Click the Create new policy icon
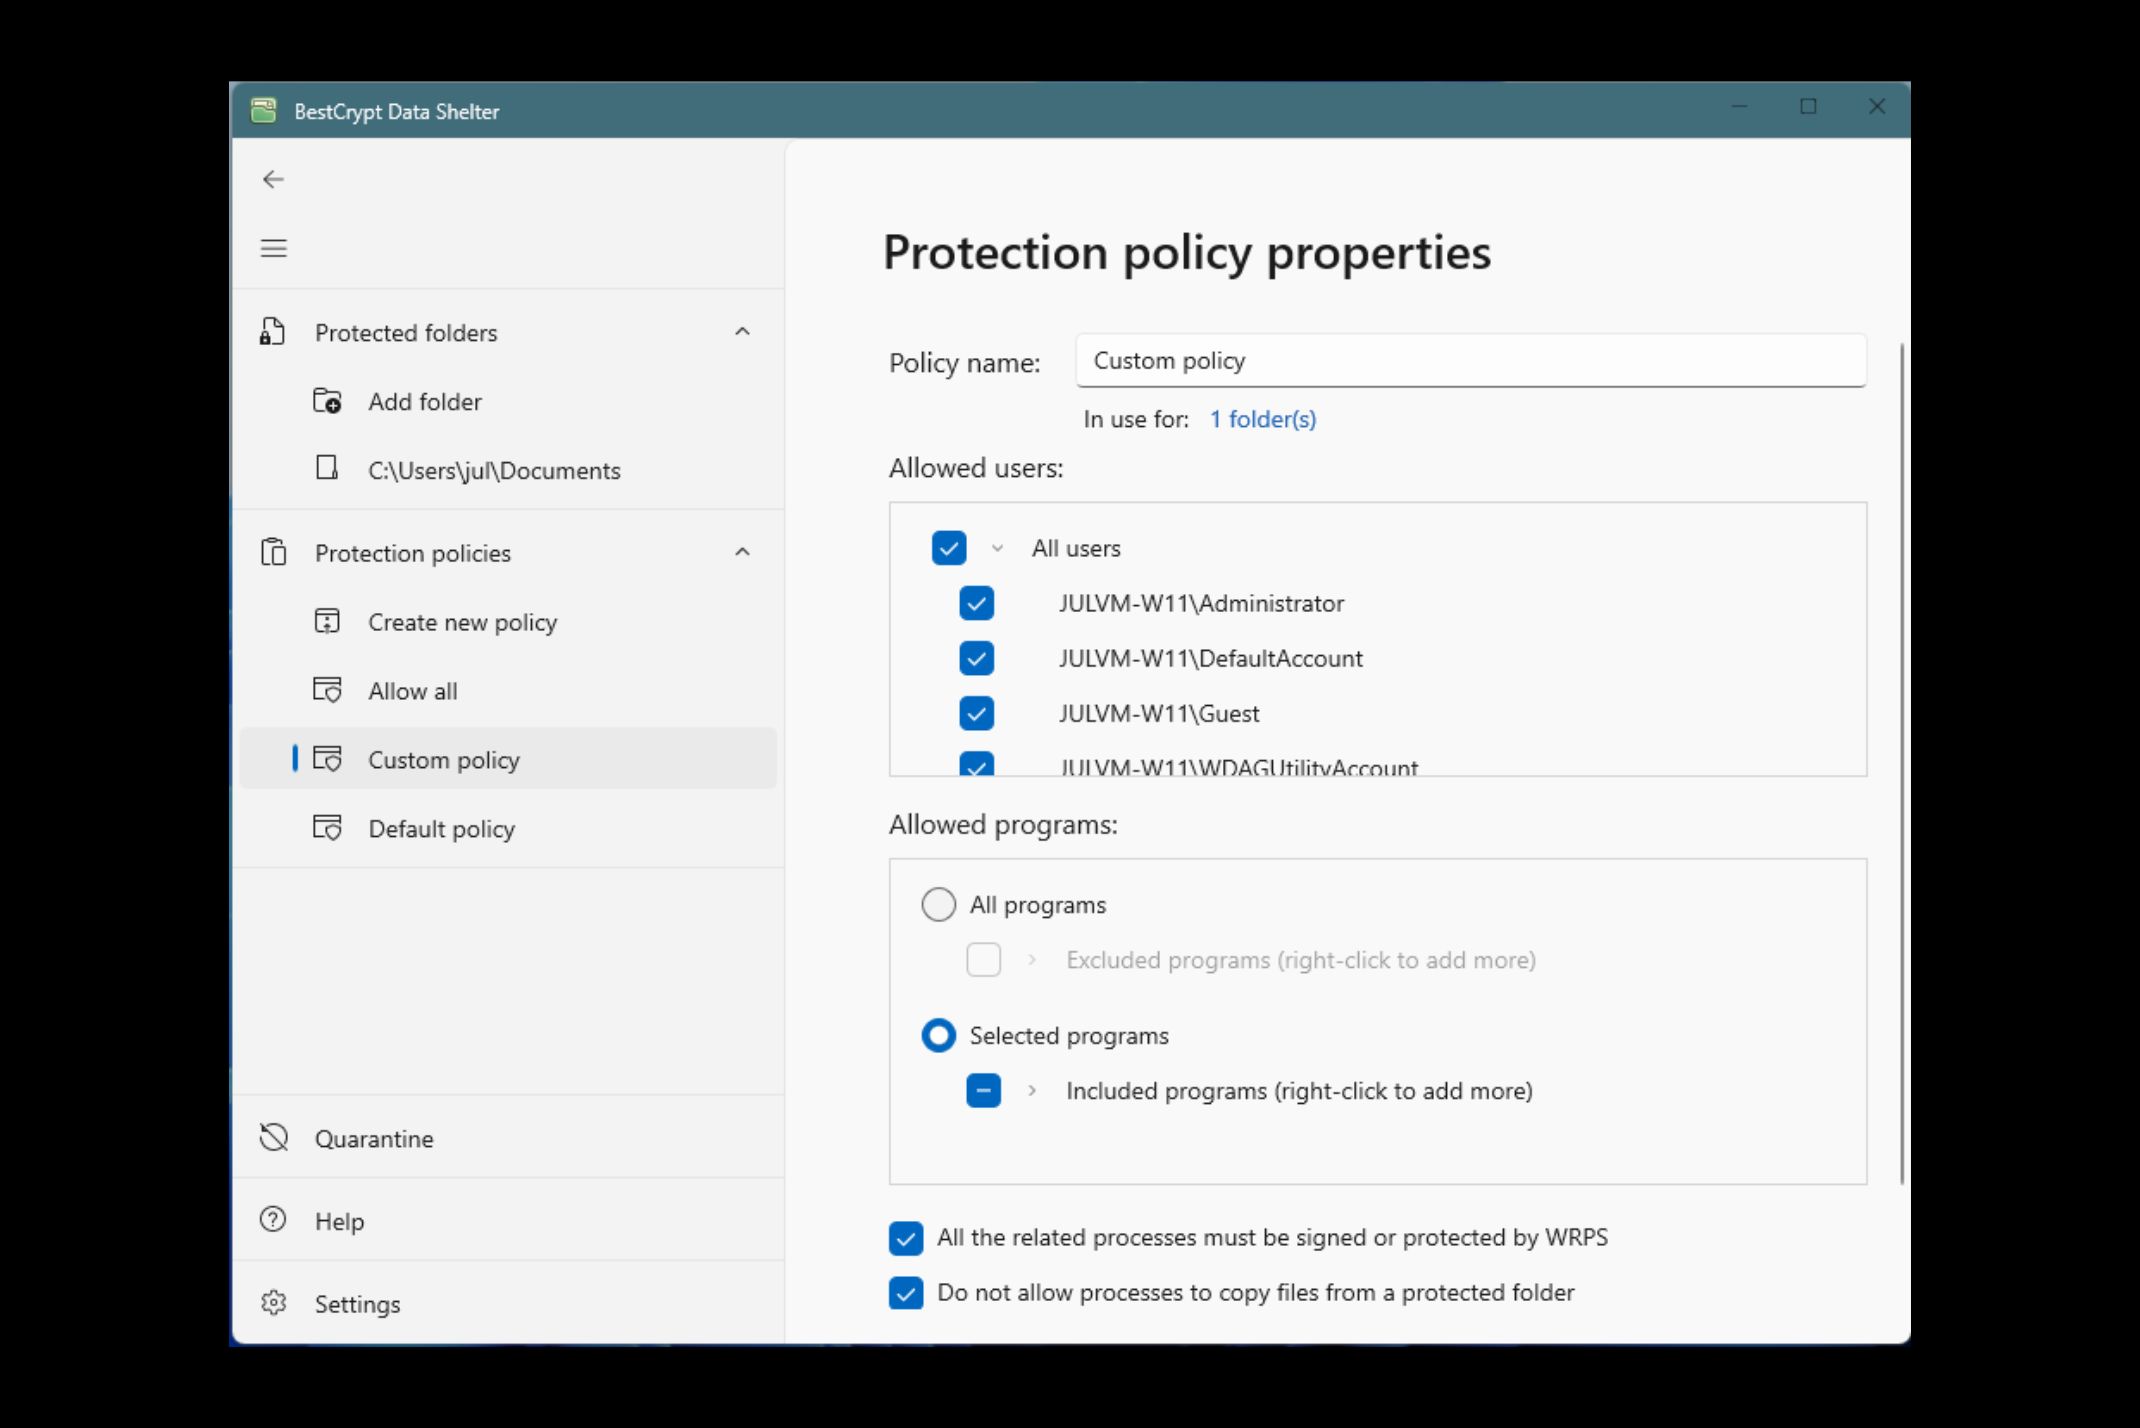 pyautogui.click(x=327, y=621)
